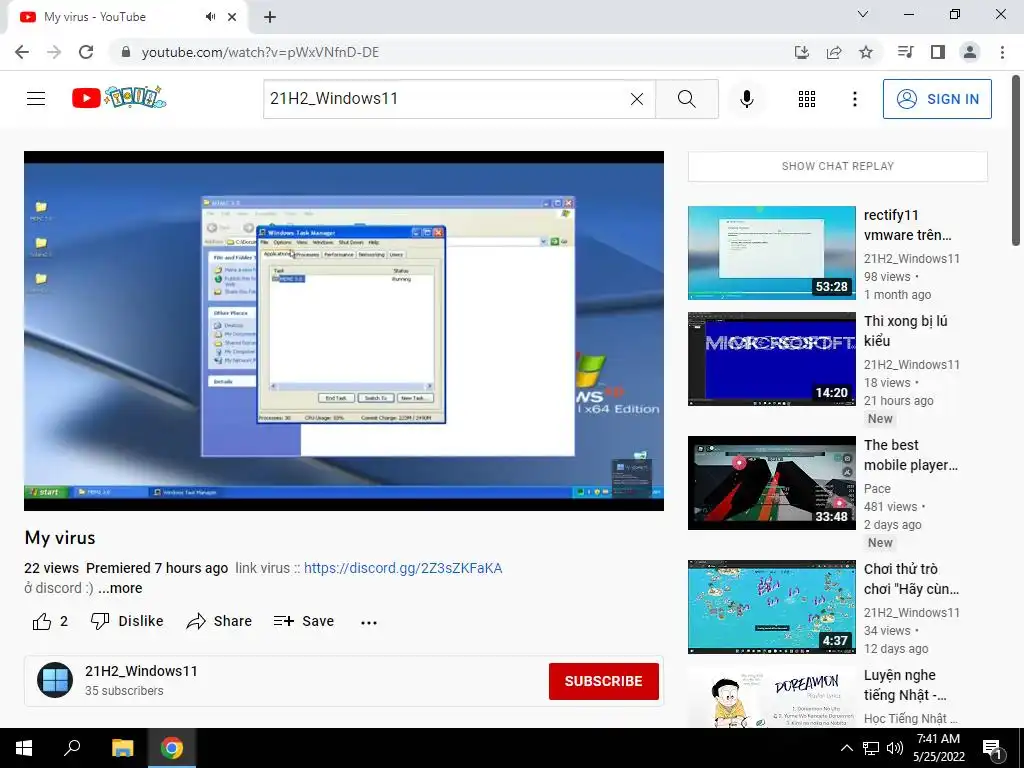Open Chrome three-dot menu
This screenshot has height=768, width=1024.
pyautogui.click(x=1002, y=52)
